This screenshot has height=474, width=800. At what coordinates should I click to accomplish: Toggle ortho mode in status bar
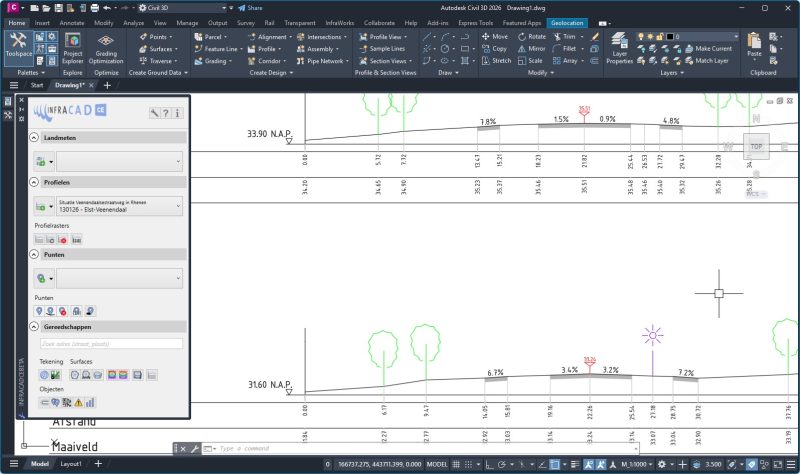pos(489,464)
